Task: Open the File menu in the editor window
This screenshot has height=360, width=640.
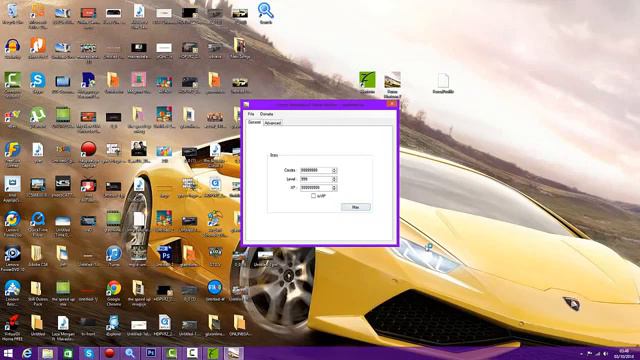Action: 251,114
